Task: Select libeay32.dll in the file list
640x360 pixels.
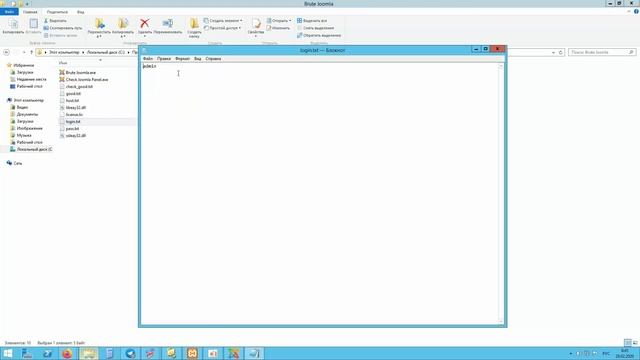Action: 73,107
